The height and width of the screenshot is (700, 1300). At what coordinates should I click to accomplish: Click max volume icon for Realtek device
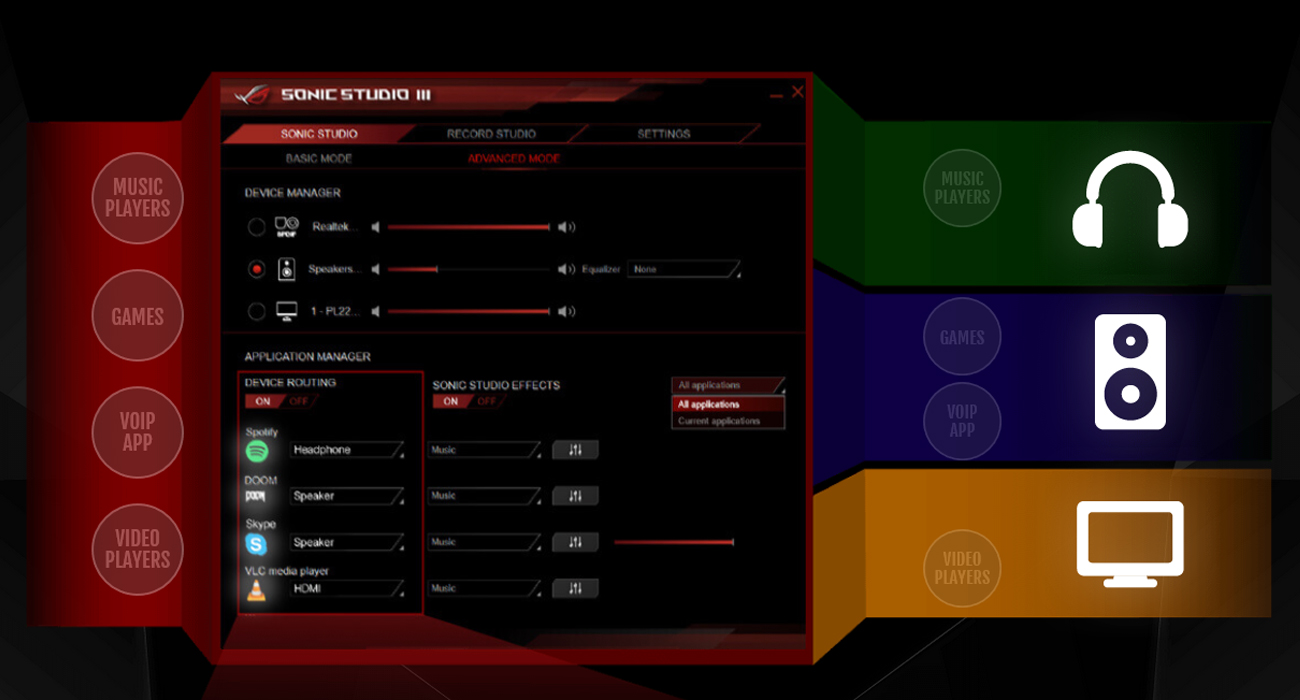pos(566,227)
